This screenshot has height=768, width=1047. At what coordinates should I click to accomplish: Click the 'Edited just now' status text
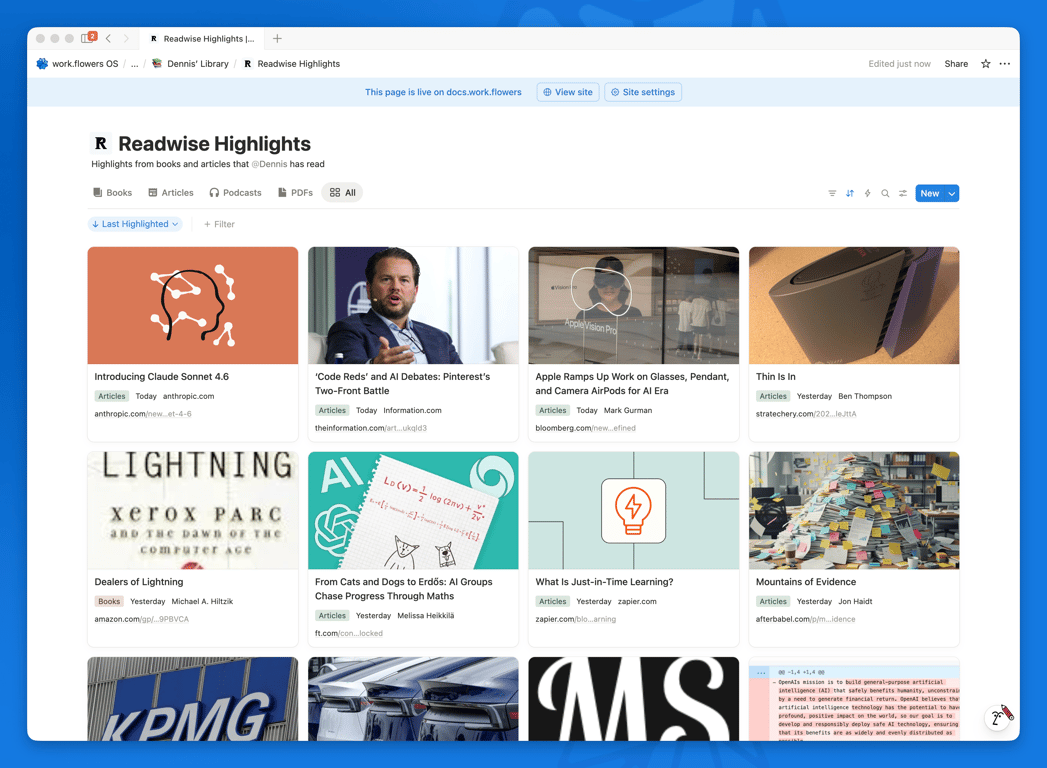click(899, 64)
